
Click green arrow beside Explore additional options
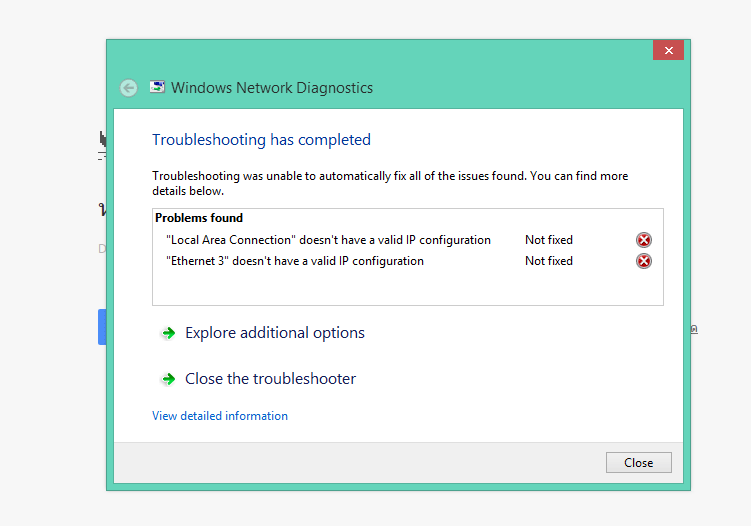(168, 333)
